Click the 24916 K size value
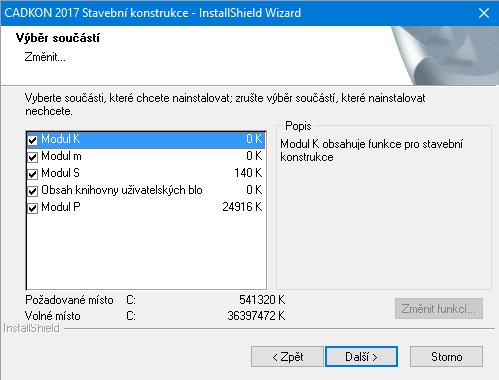This screenshot has width=499, height=380. click(x=242, y=207)
